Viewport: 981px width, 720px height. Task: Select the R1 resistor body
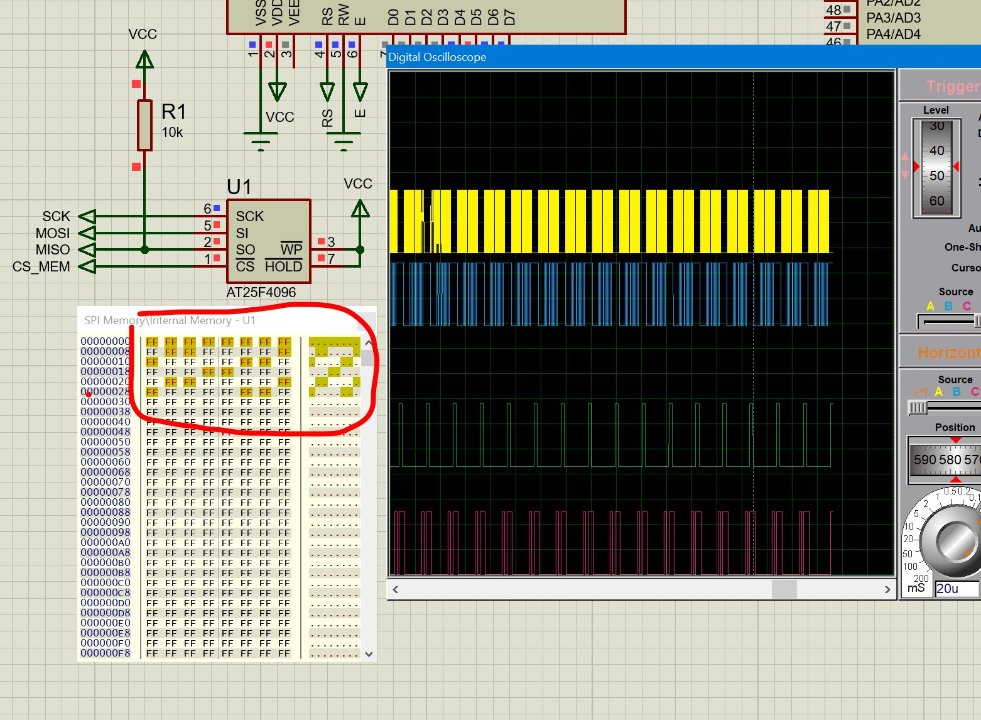pyautogui.click(x=145, y=125)
